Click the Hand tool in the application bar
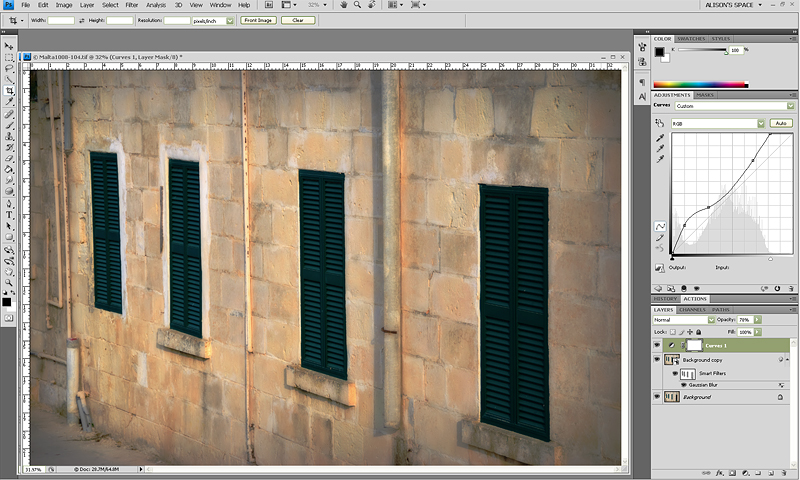The width and height of the screenshot is (800, 480). [343, 5]
